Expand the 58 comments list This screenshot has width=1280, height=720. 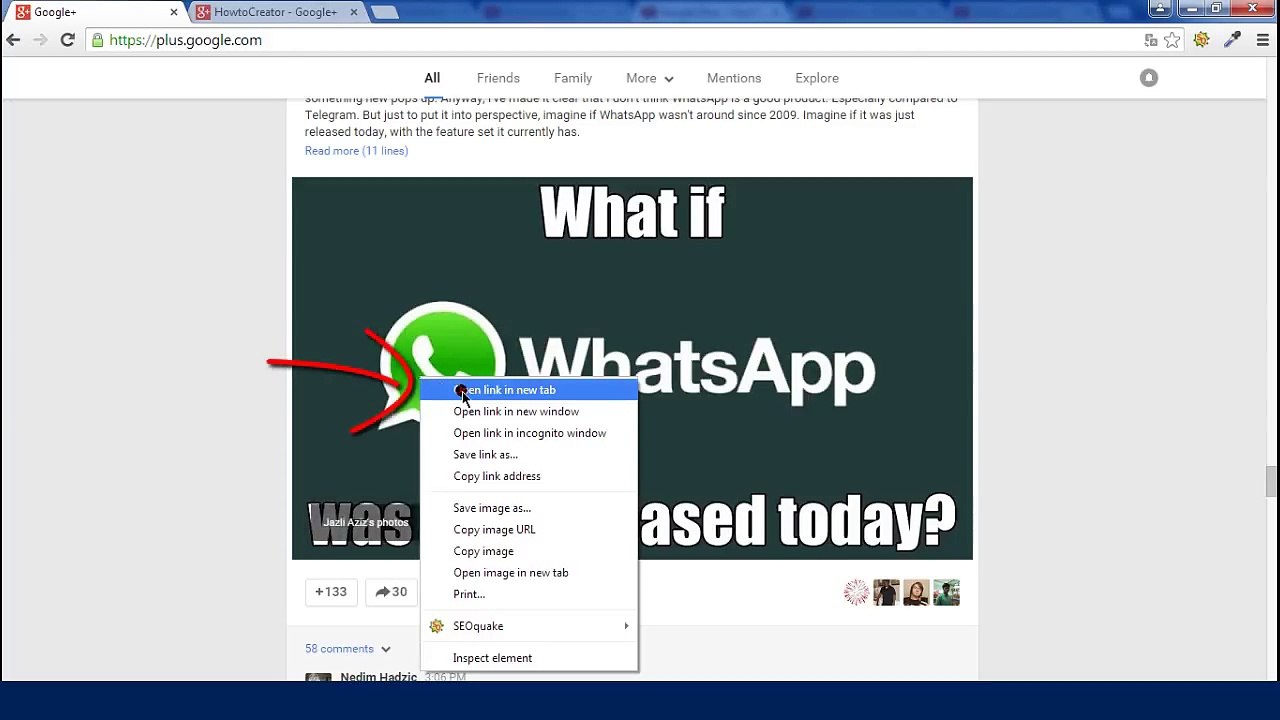pos(348,649)
